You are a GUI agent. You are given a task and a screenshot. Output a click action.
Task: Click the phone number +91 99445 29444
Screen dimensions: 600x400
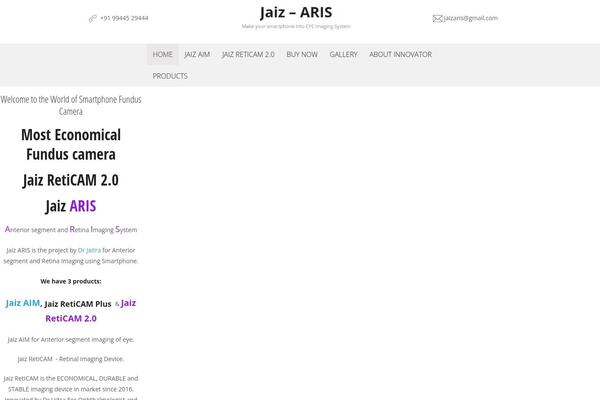pos(124,18)
